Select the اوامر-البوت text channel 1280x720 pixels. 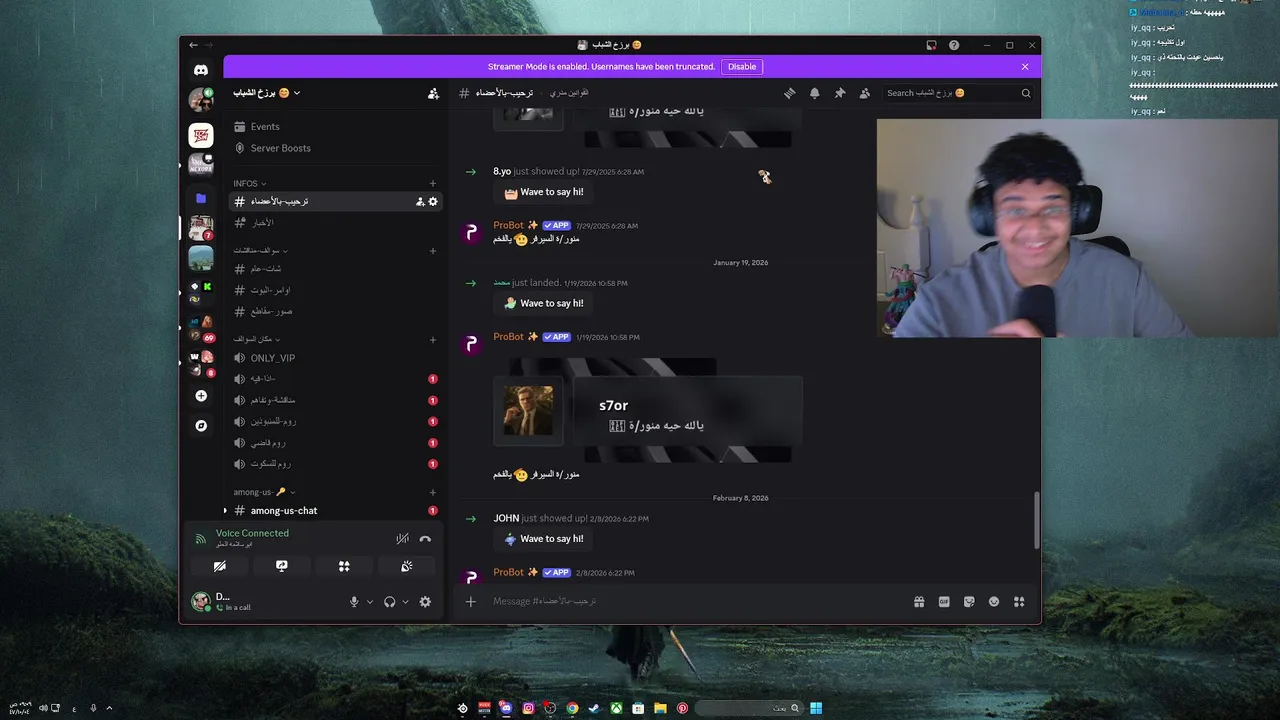click(x=334, y=290)
